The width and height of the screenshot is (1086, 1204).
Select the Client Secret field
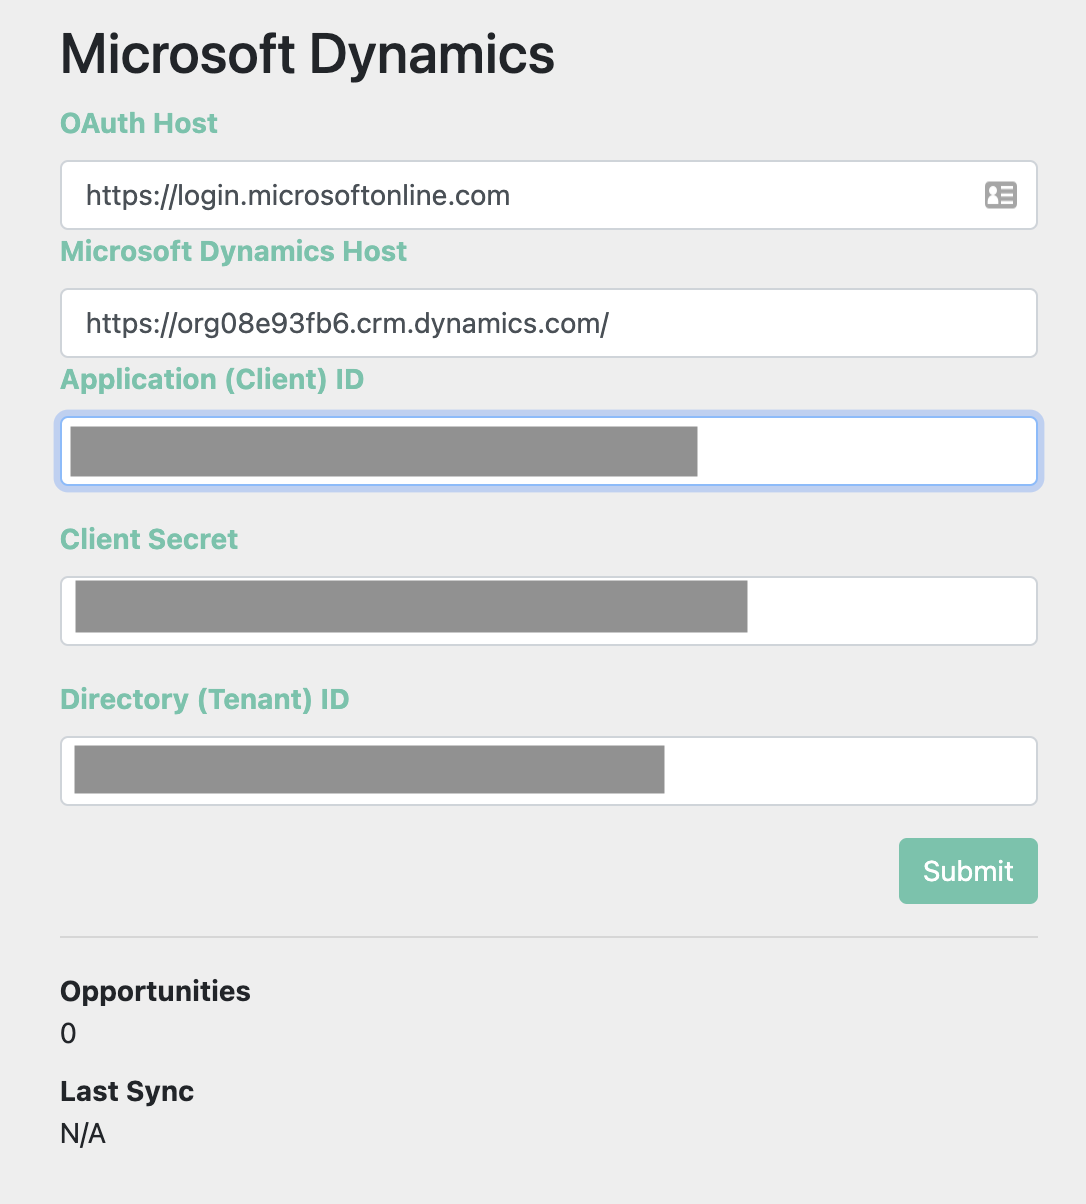point(549,611)
